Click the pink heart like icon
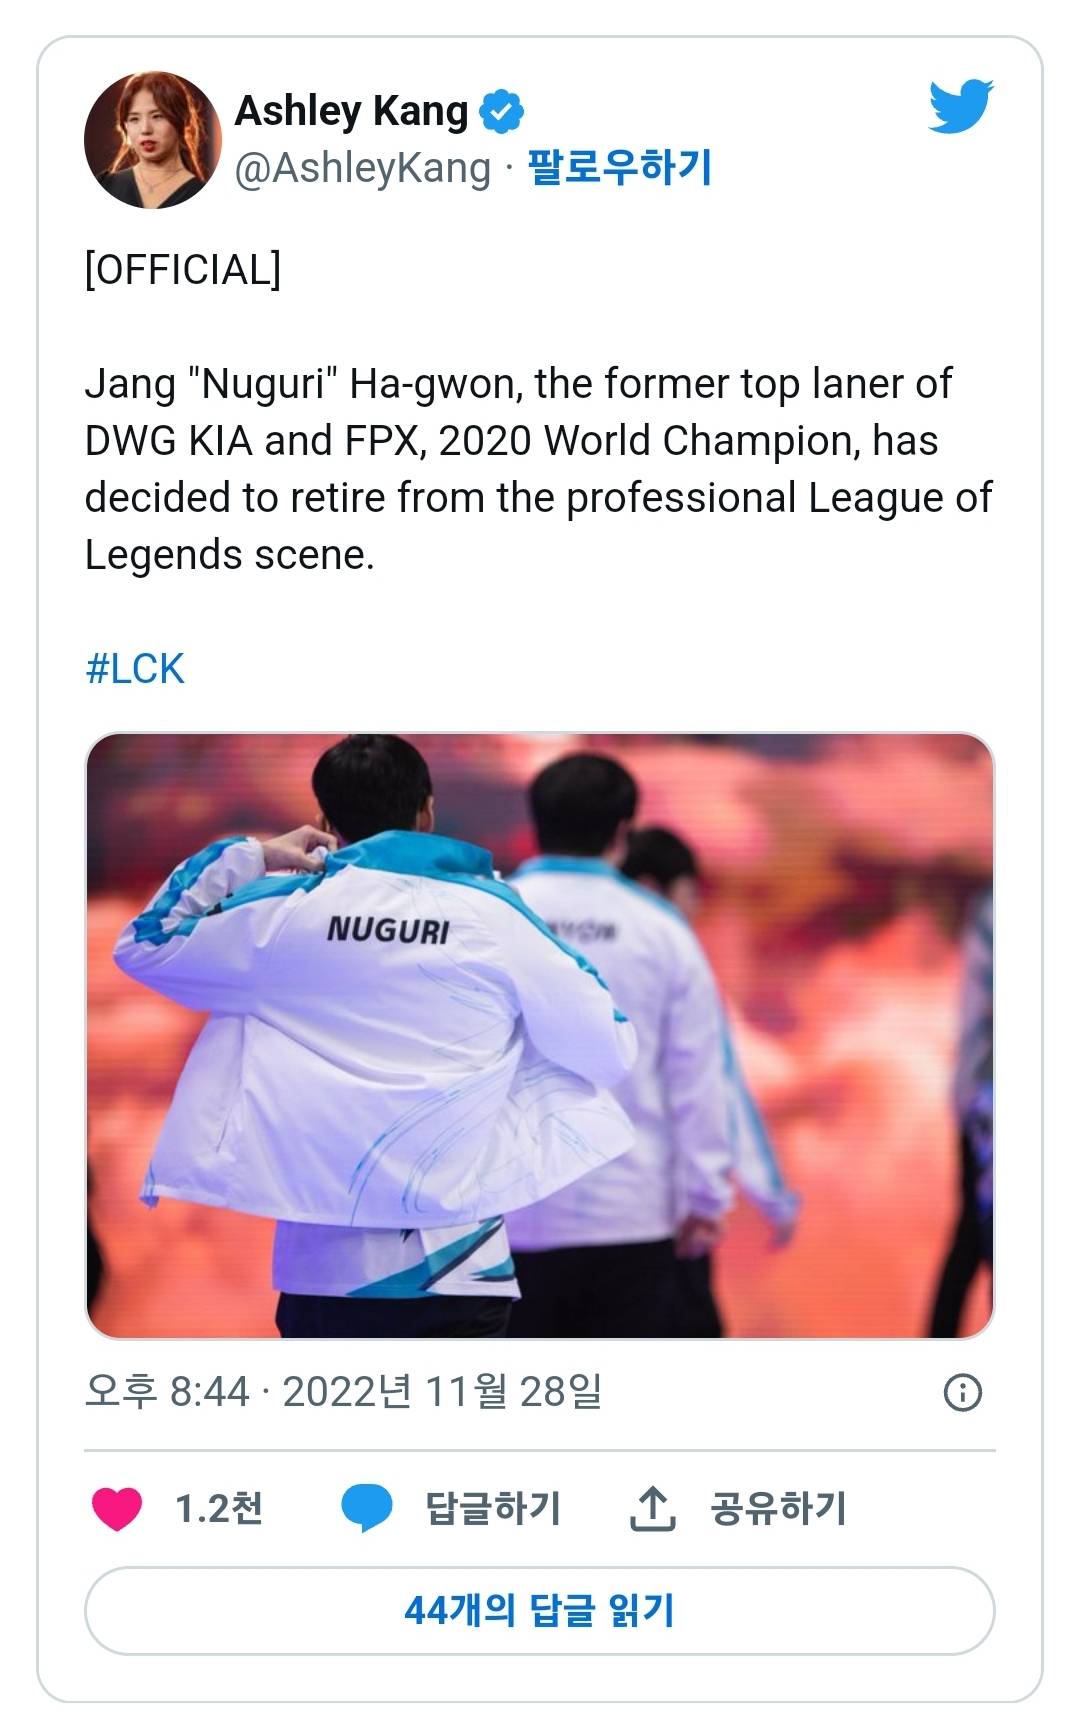Image resolution: width=1080 pixels, height=1732 pixels. pos(117,1509)
